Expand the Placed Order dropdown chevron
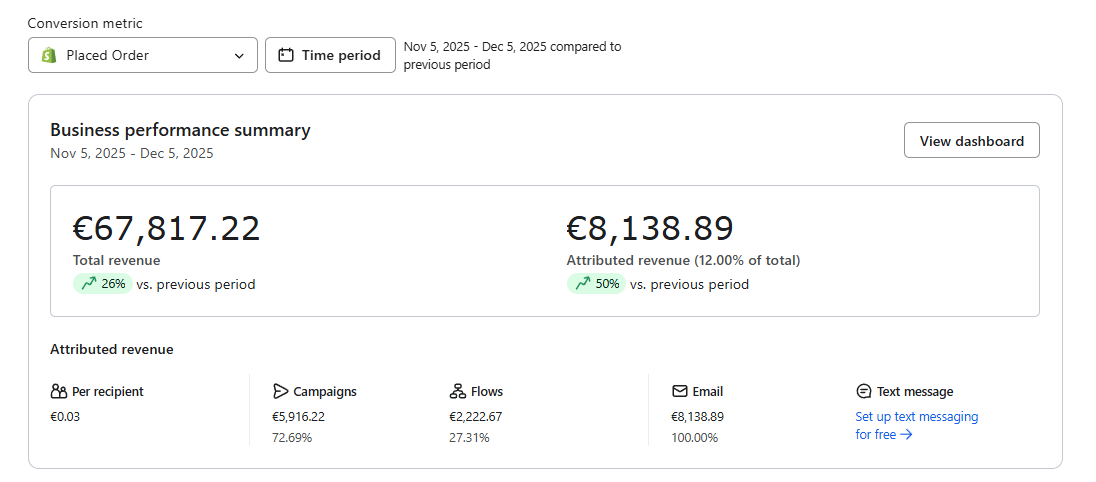 point(239,56)
